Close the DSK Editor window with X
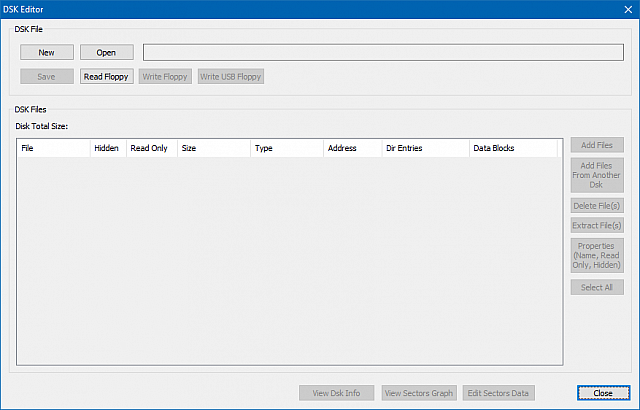This screenshot has width=640, height=410. [x=628, y=9]
